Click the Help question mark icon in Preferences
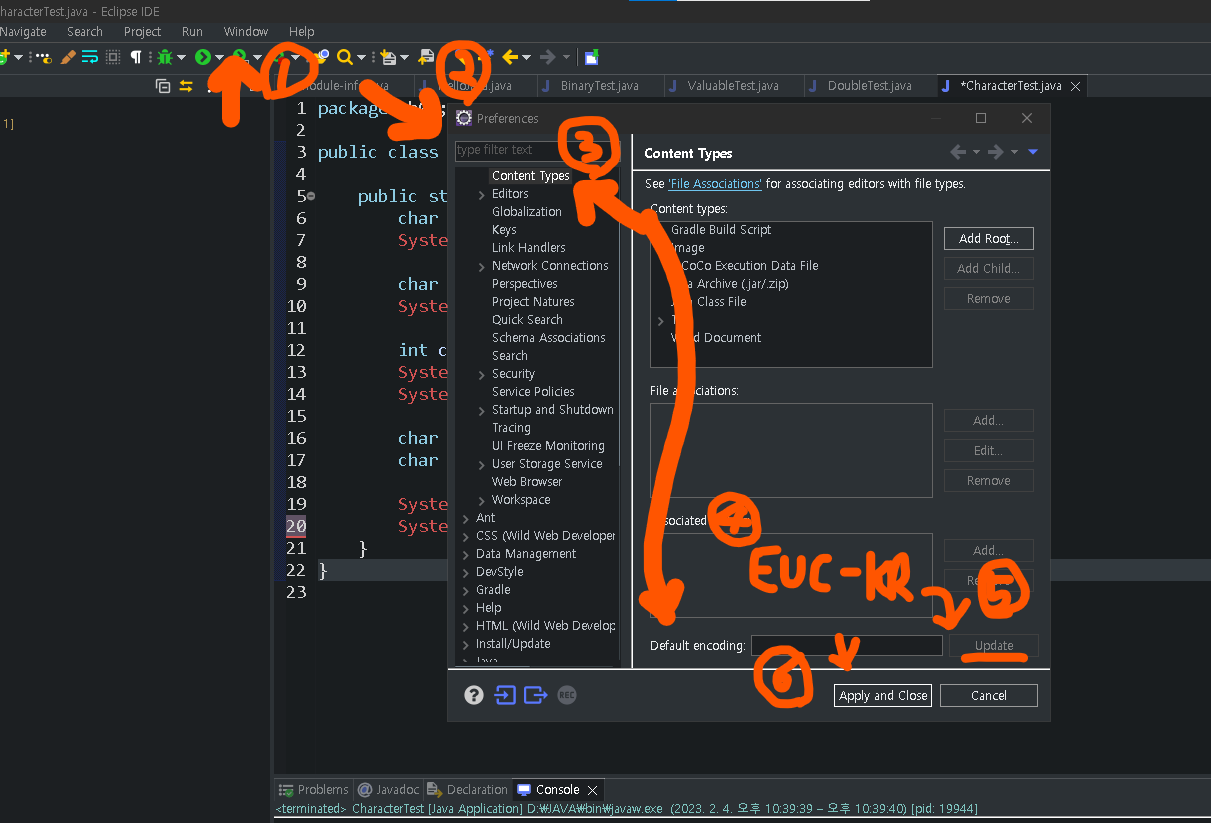 tap(474, 695)
